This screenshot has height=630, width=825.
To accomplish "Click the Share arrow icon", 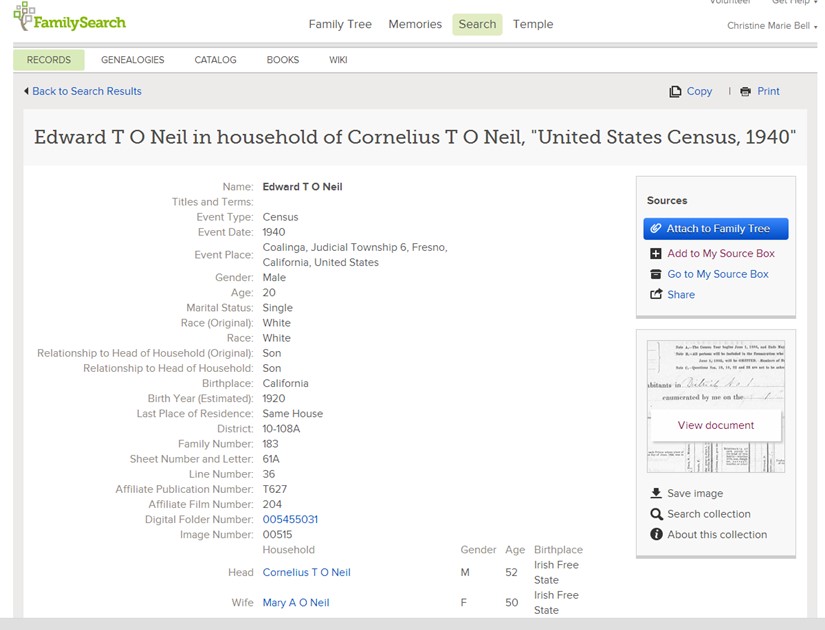I will (656, 294).
